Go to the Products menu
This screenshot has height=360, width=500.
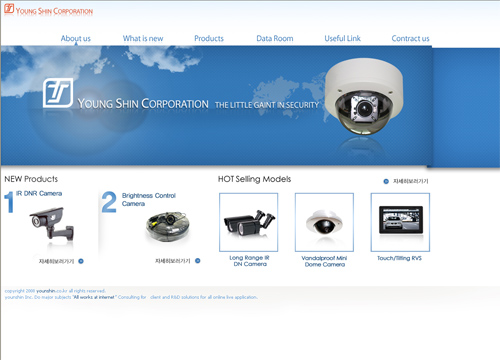pyautogui.click(x=209, y=38)
